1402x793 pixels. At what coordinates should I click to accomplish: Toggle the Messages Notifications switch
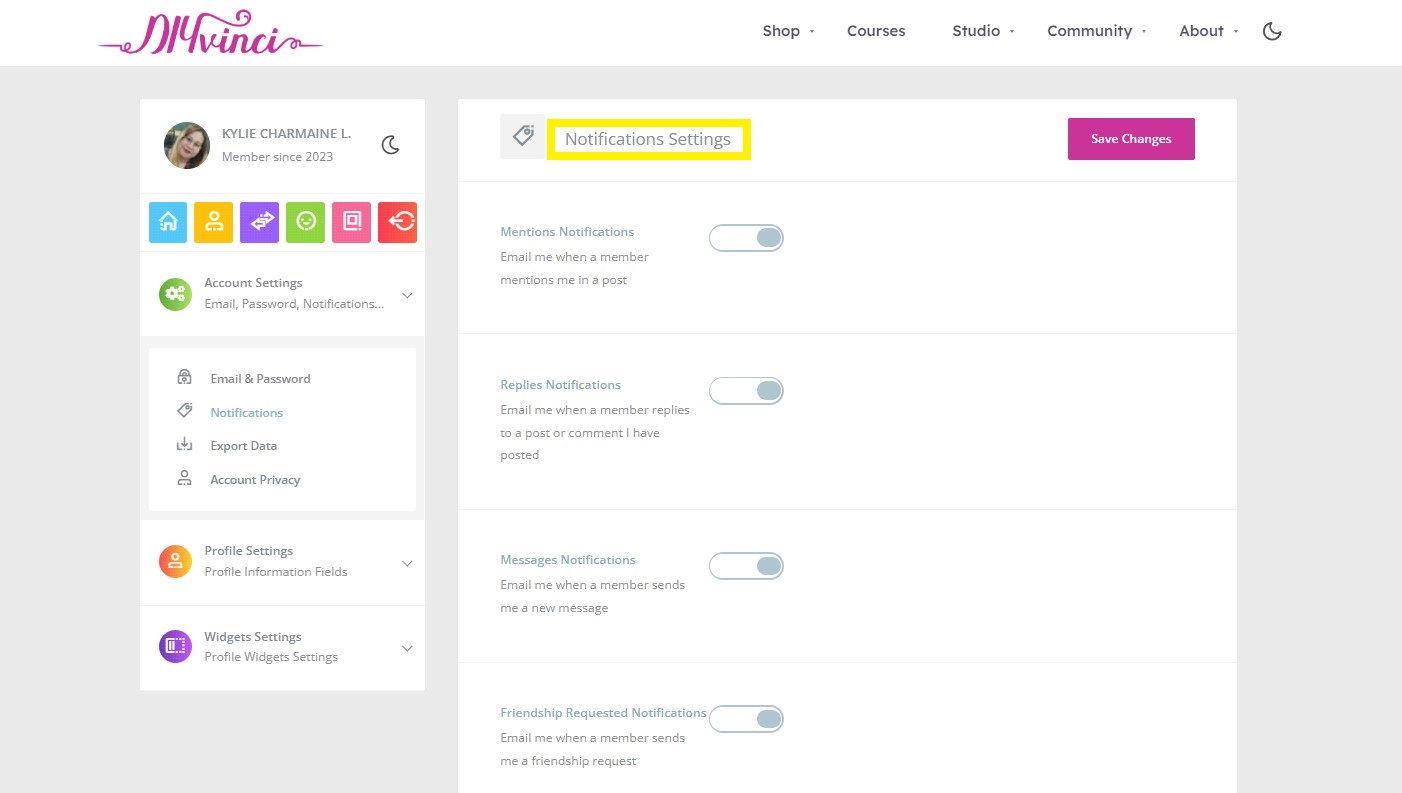coord(746,566)
